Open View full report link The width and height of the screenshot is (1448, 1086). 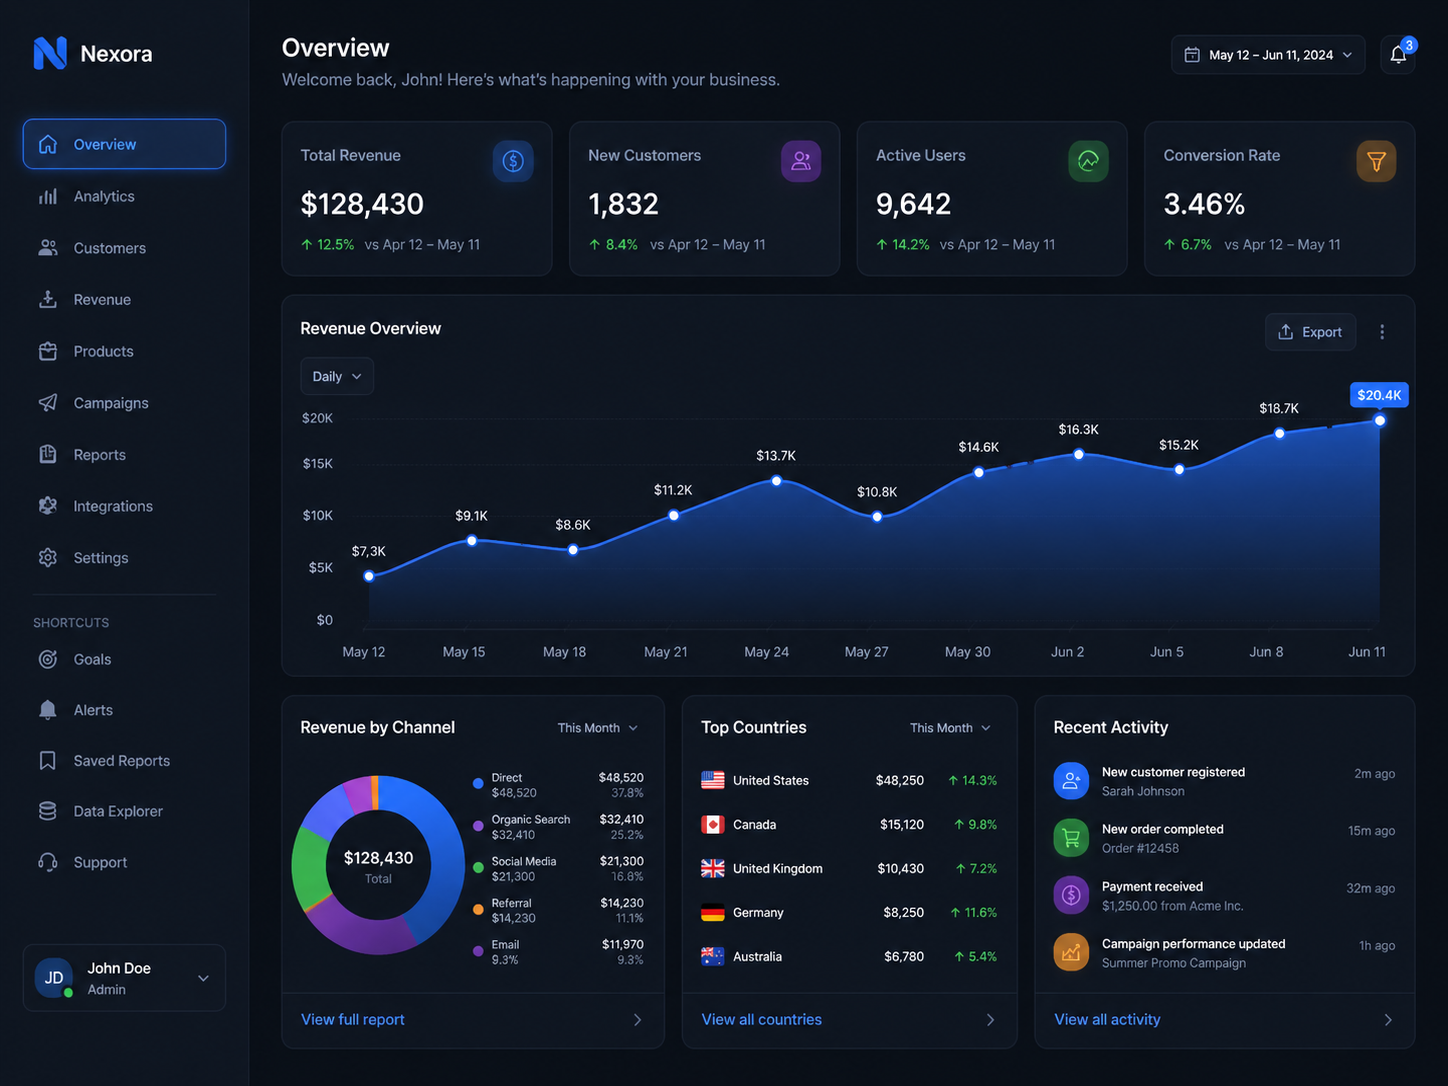point(353,1020)
